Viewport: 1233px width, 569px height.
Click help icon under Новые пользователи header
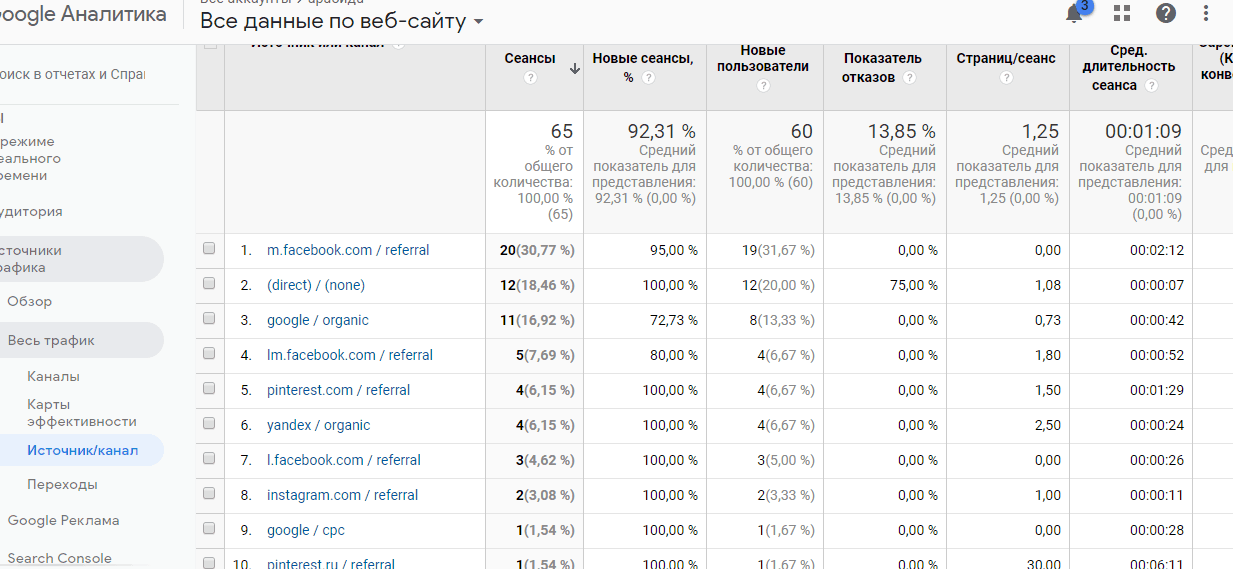[764, 86]
